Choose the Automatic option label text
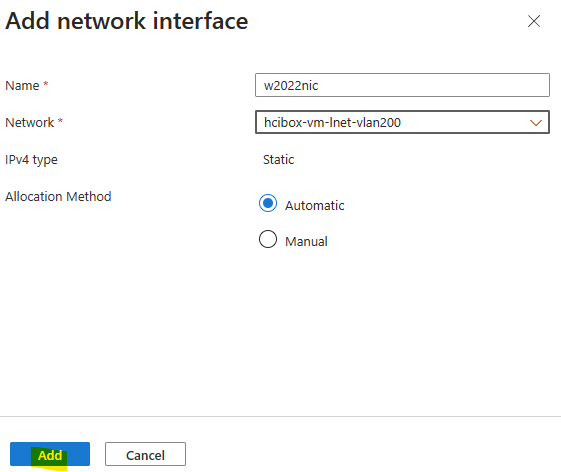The height and width of the screenshot is (472, 561). pyautogui.click(x=314, y=205)
